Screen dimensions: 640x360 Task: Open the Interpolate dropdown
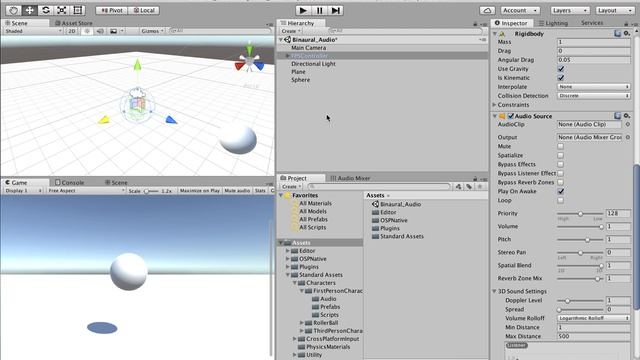coord(593,87)
